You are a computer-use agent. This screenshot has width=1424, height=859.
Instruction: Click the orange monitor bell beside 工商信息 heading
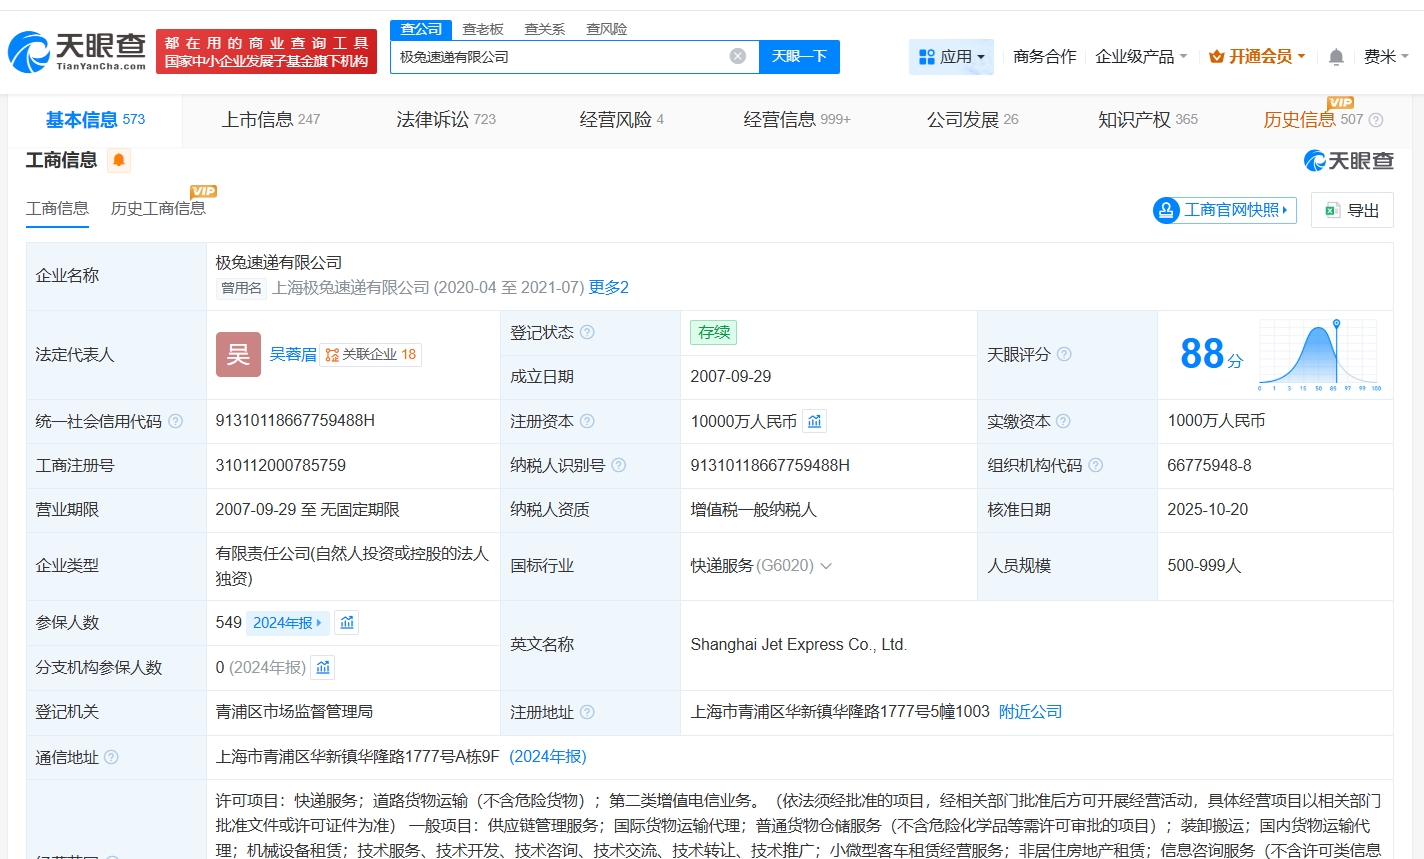pos(119,160)
